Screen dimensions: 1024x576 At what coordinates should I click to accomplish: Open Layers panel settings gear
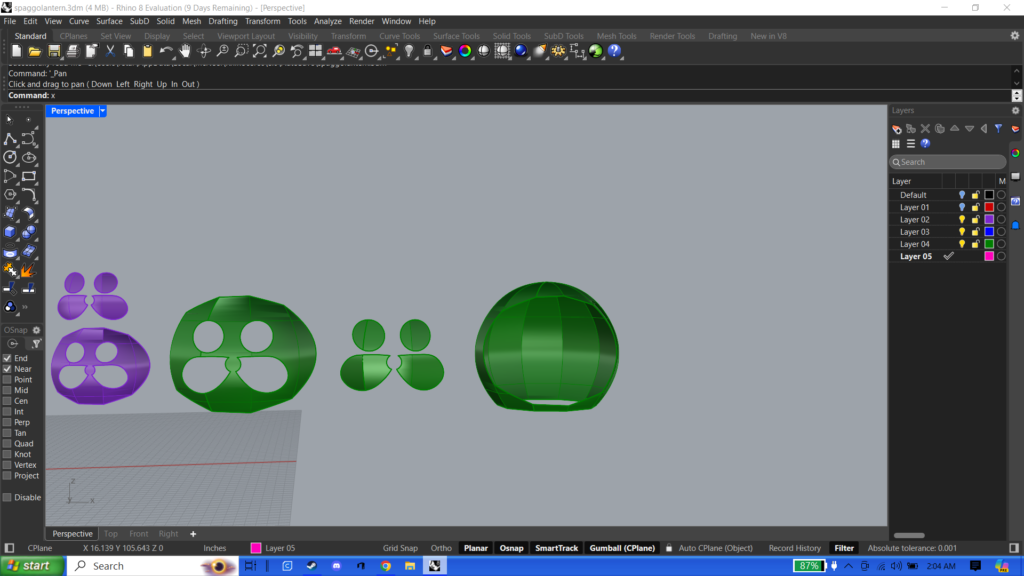pyautogui.click(x=1016, y=110)
